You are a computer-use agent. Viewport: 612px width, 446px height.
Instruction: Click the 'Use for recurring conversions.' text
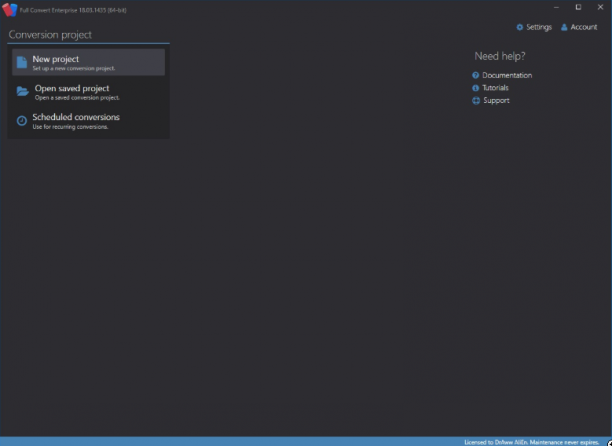70,127
